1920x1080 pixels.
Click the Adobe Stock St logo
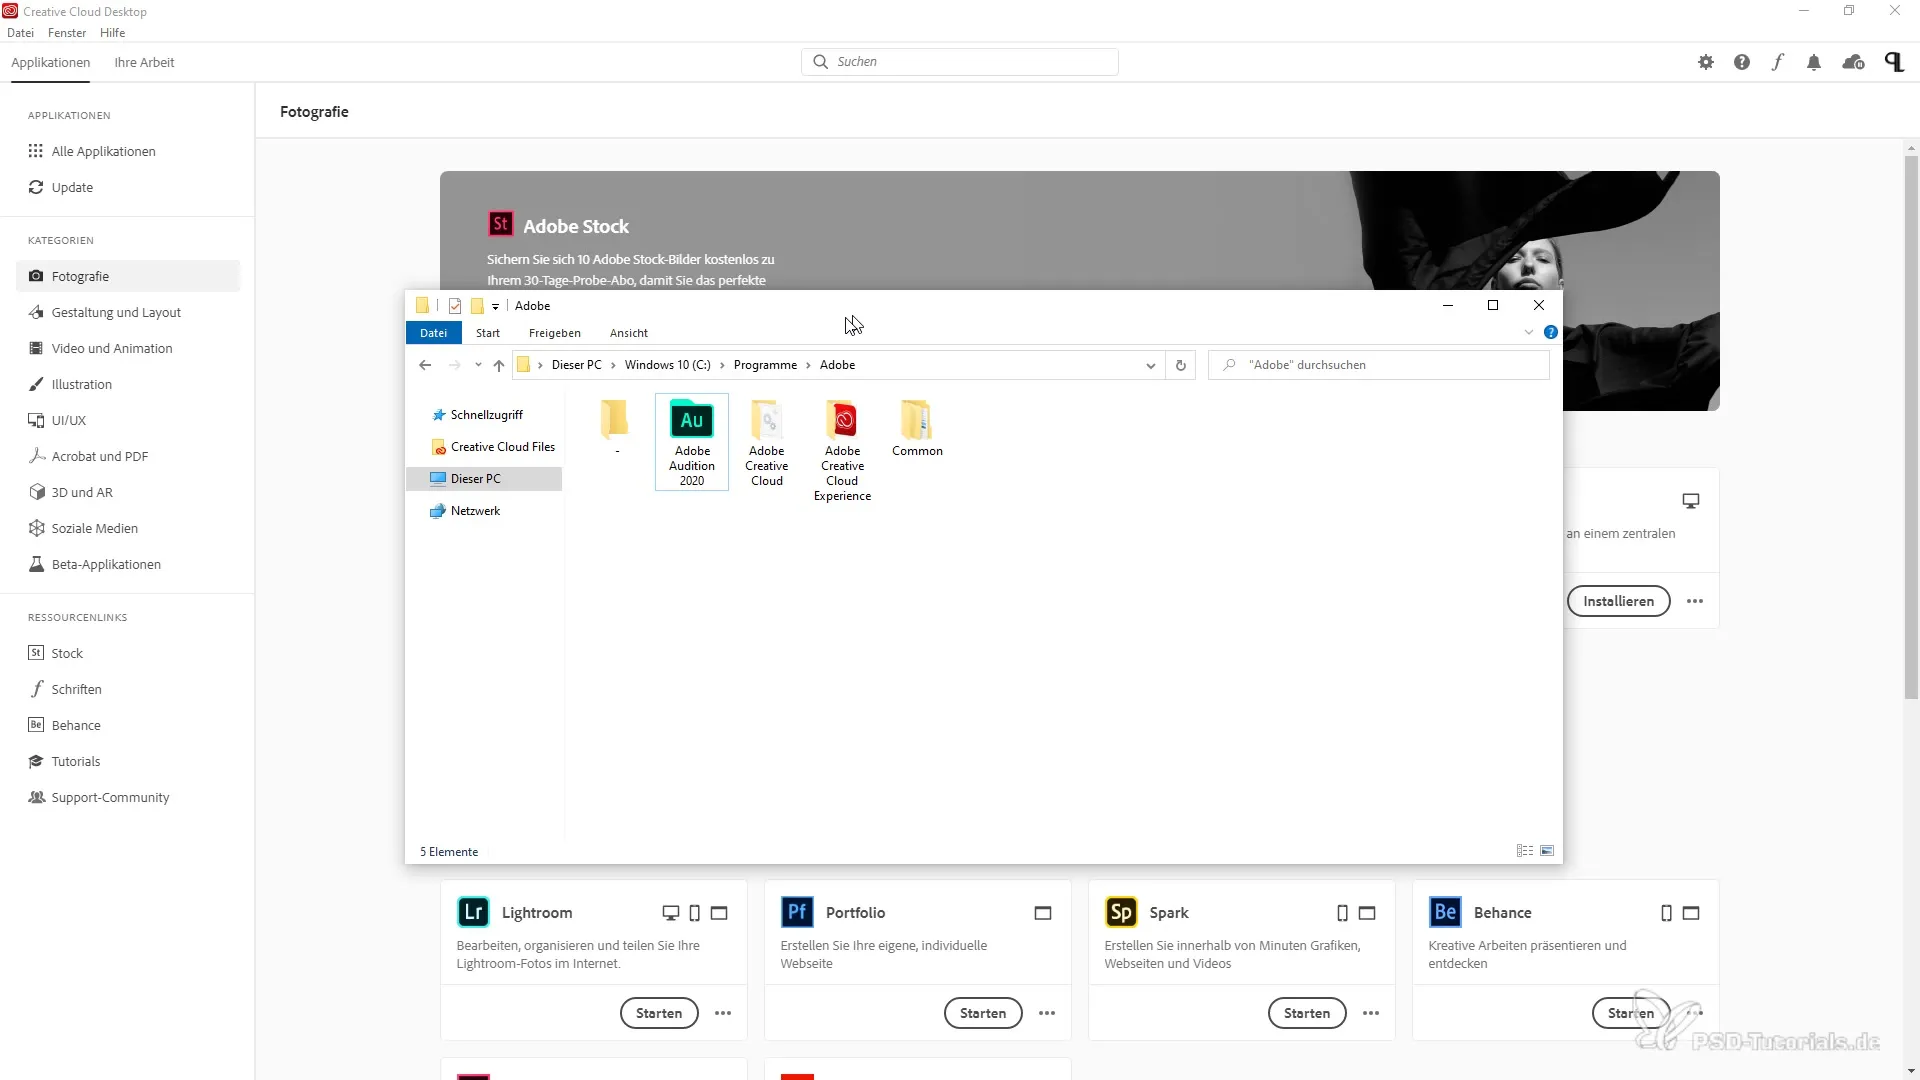pos(500,224)
